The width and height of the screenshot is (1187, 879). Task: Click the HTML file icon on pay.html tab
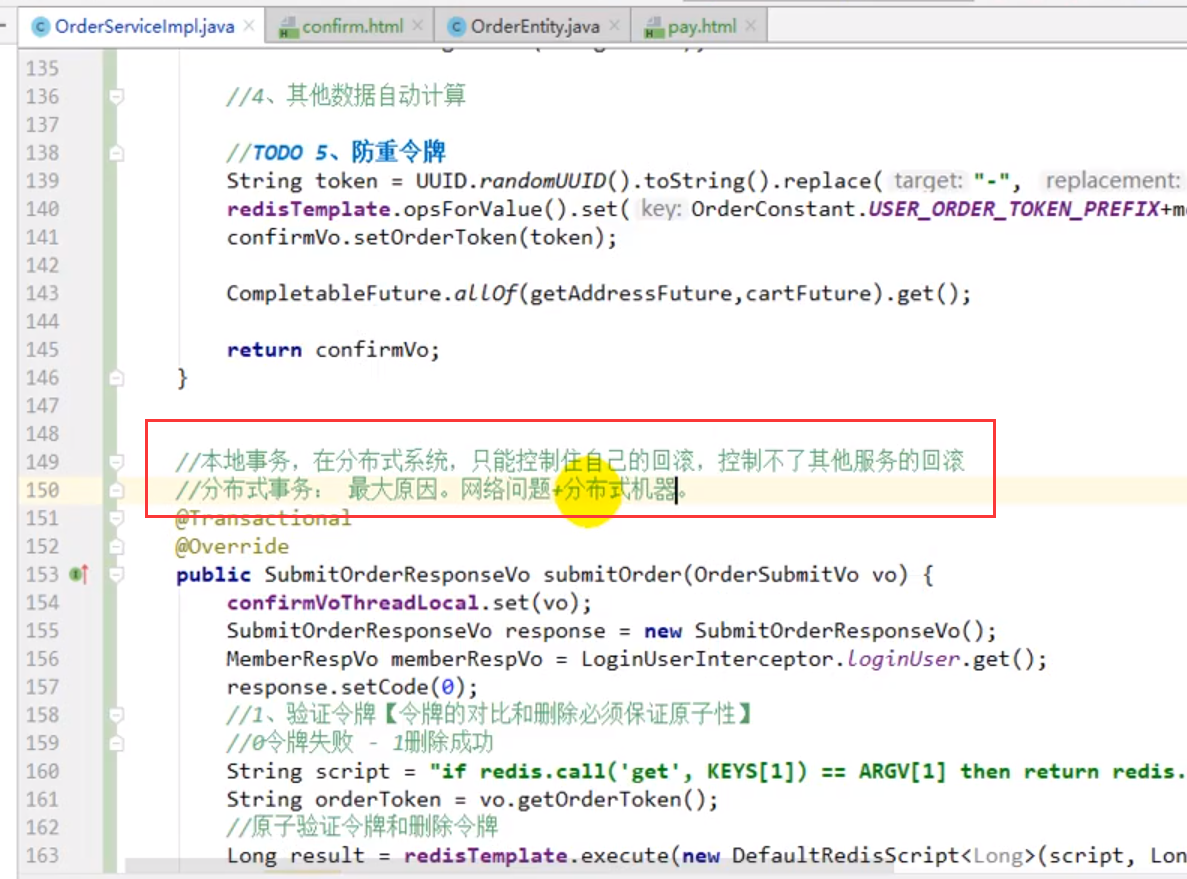655,27
